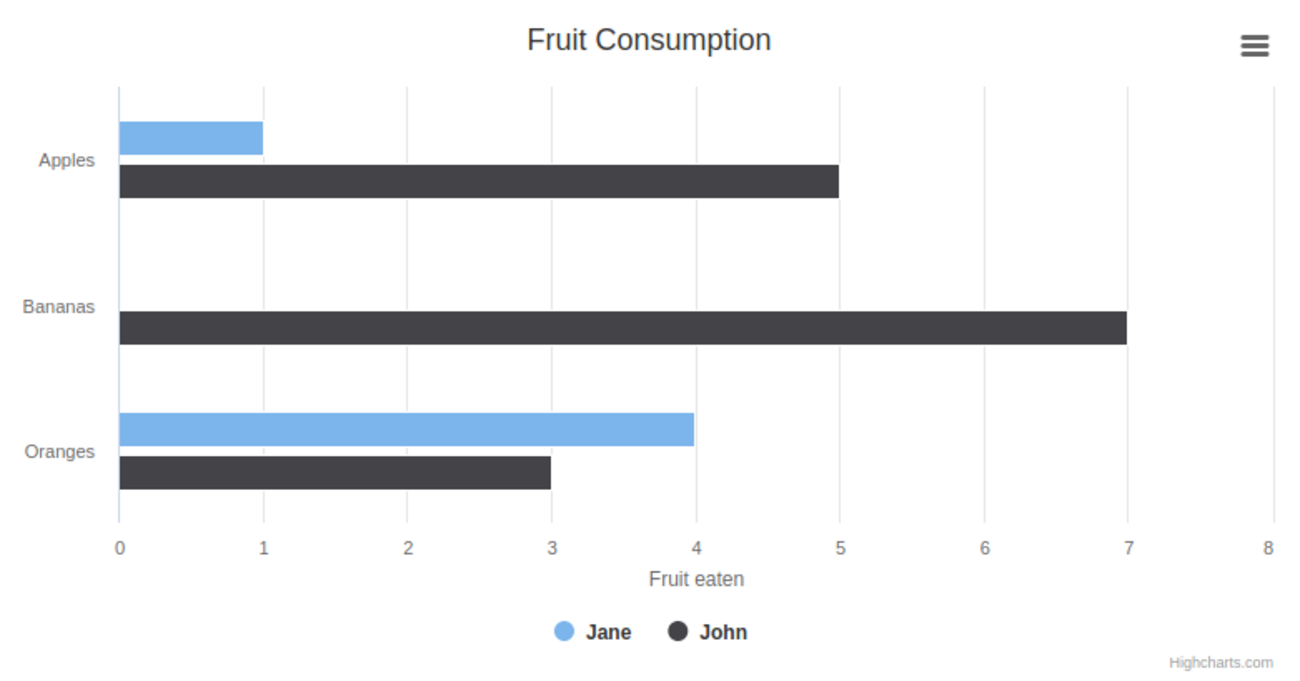The height and width of the screenshot is (681, 1300).
Task: Click the axis tick label 8
Action: click(x=1268, y=548)
